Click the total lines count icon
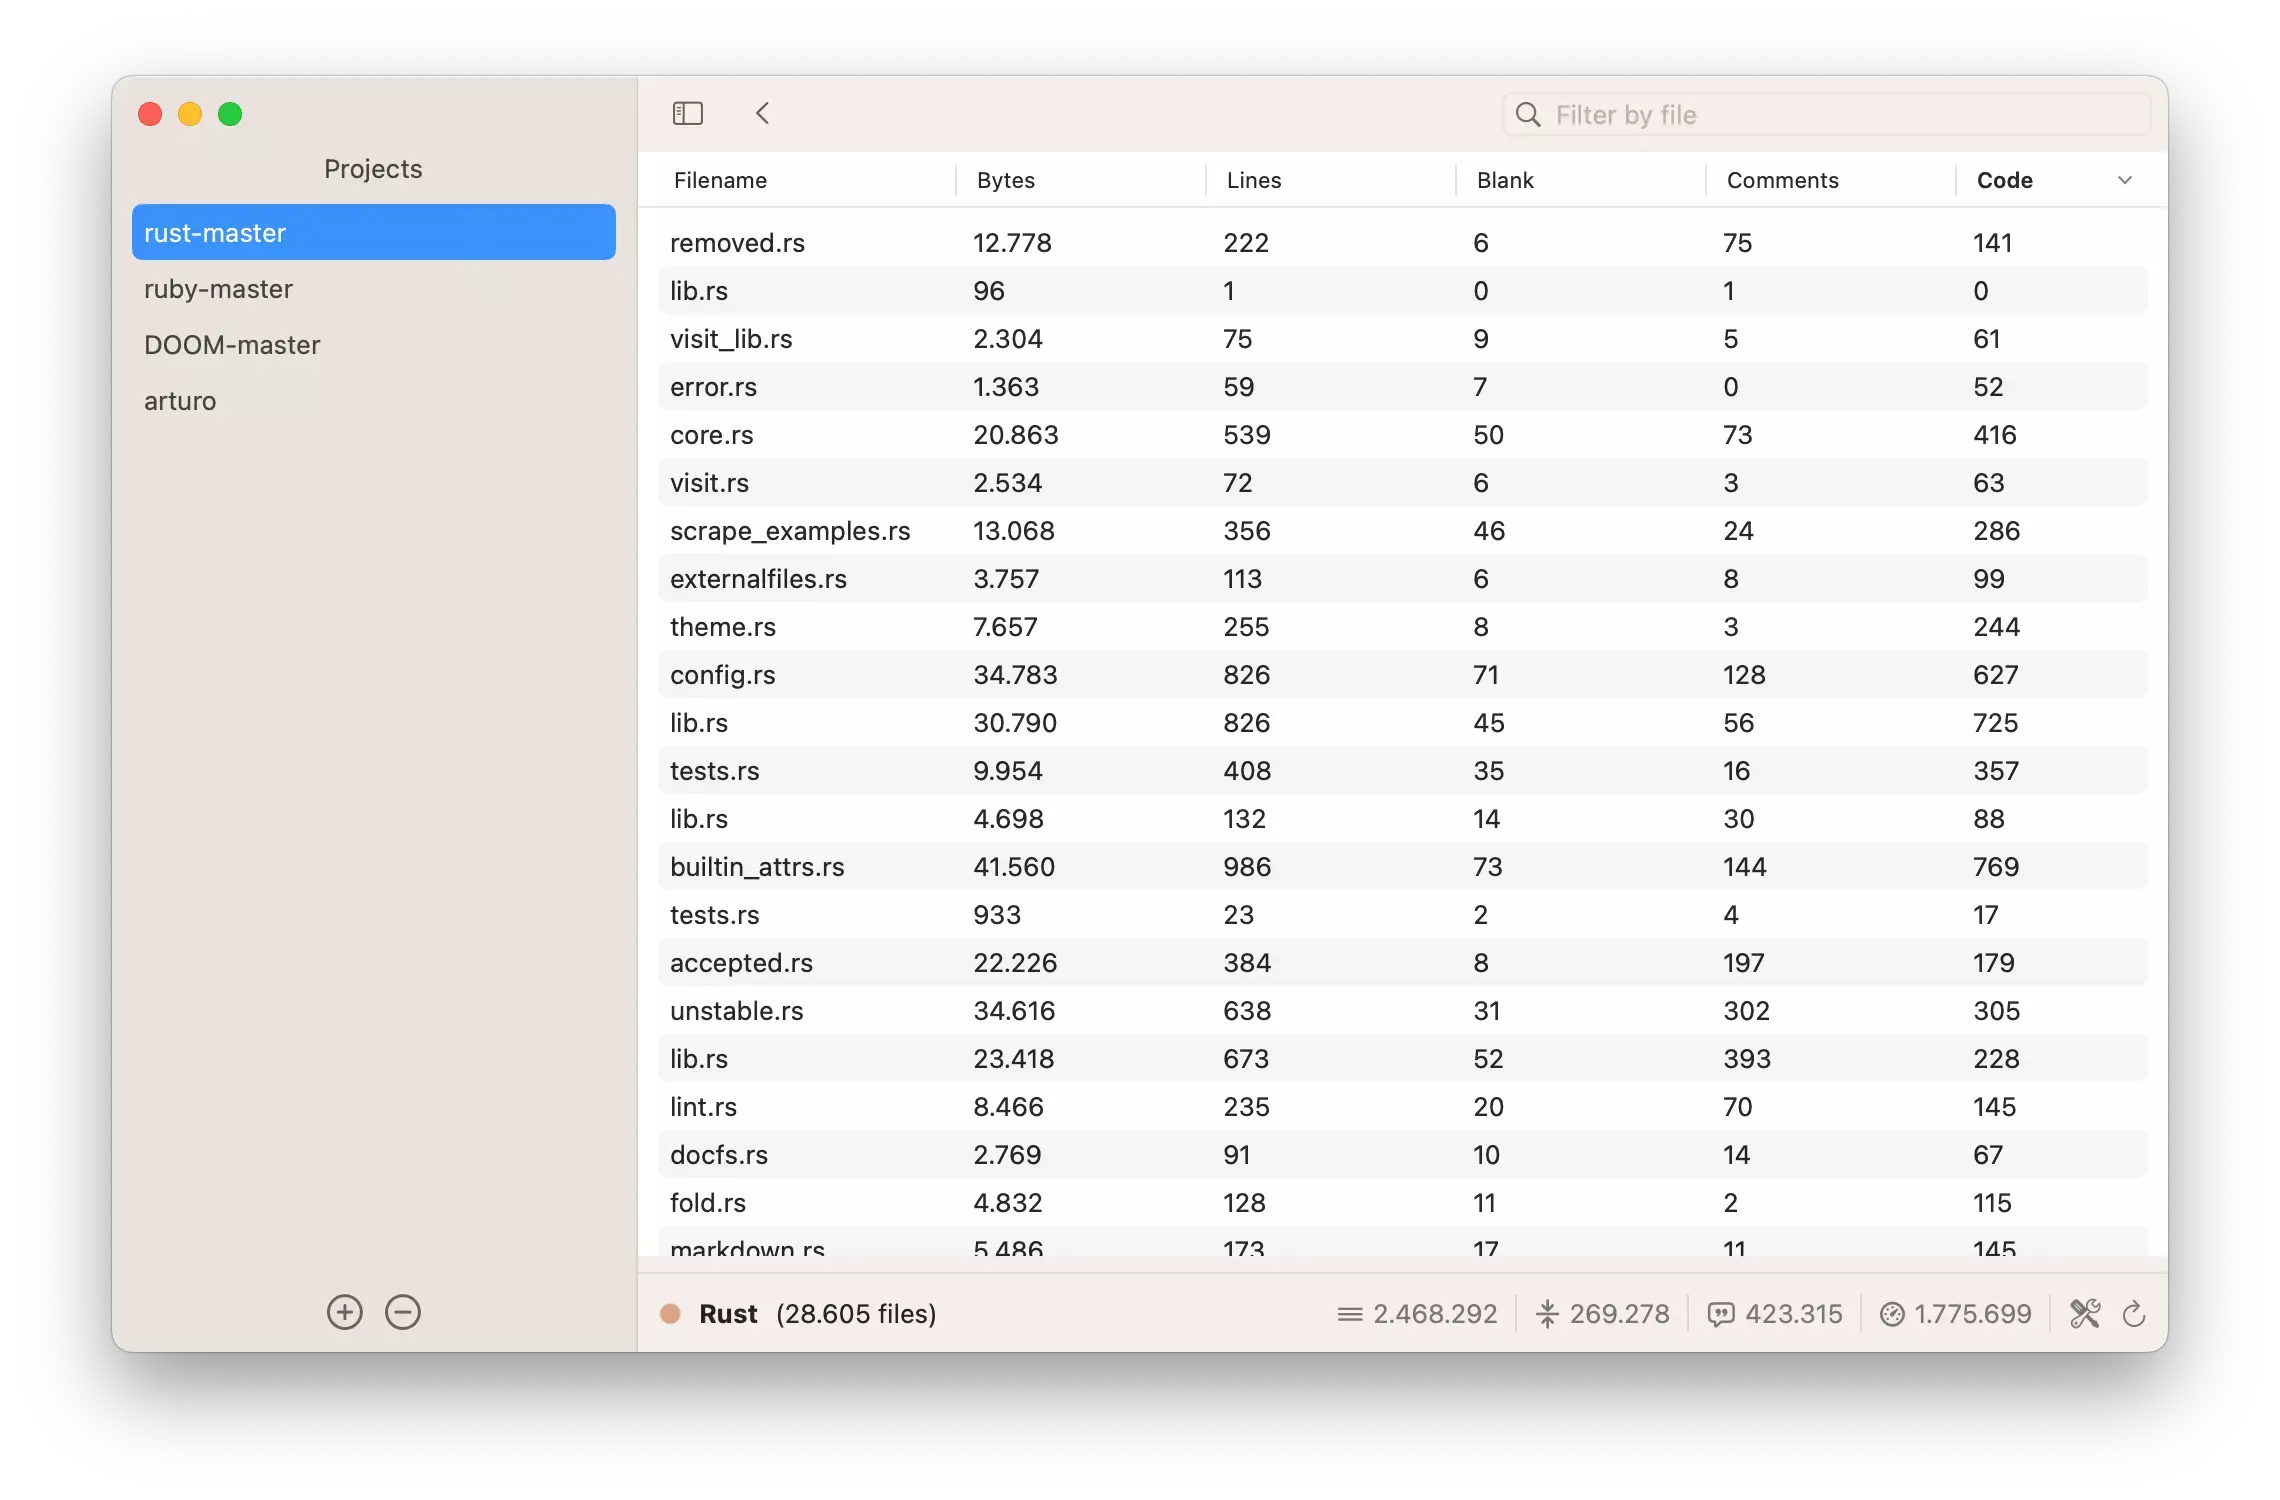 (x=1350, y=1314)
